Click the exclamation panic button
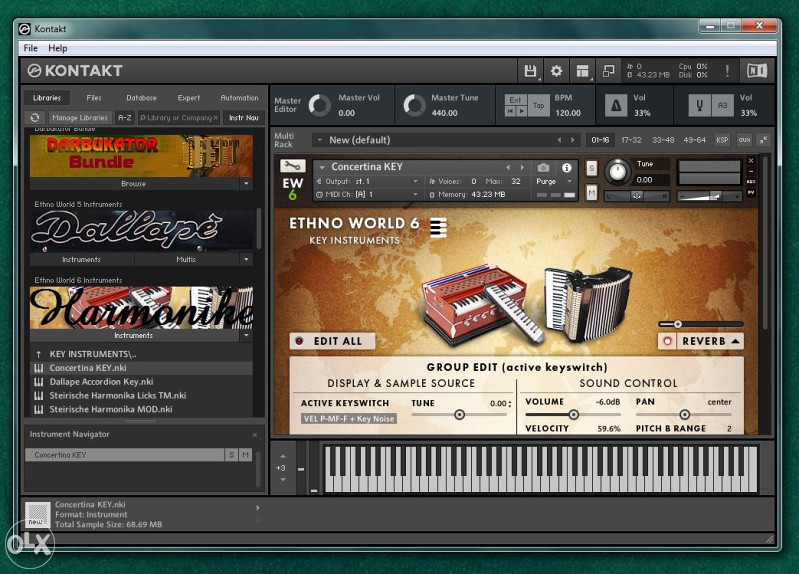Image resolution: width=799 pixels, height=574 pixels. coord(727,71)
